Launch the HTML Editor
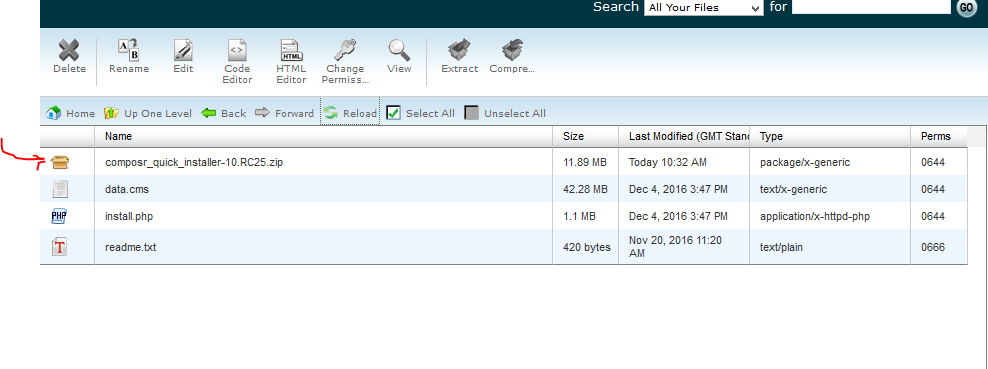The image size is (988, 369). click(291, 50)
